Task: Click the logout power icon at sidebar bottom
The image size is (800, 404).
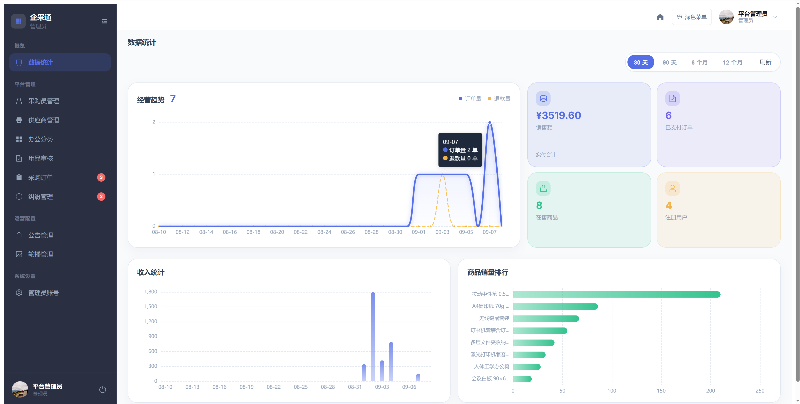Action: [102, 390]
